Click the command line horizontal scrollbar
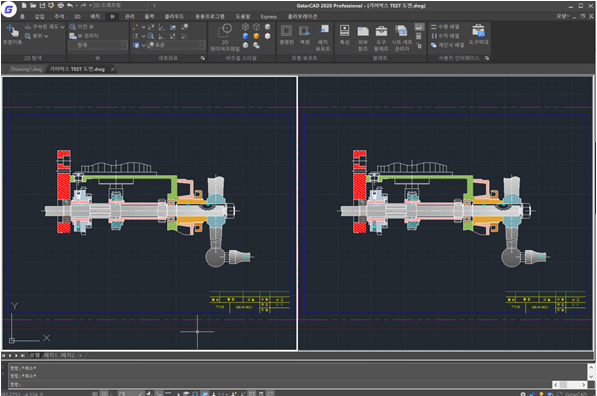 (x=570, y=384)
